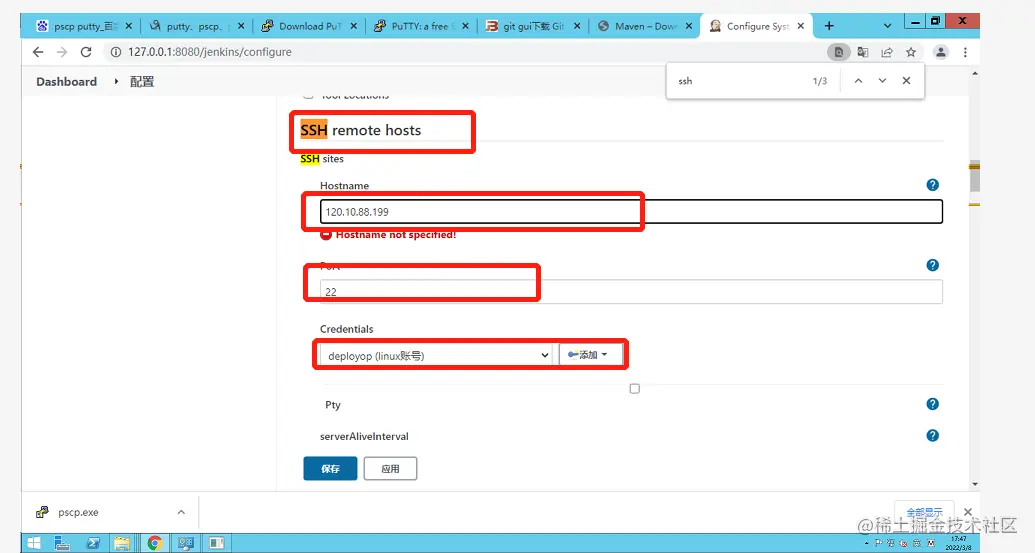Click the find bar ssh text field

(736, 81)
